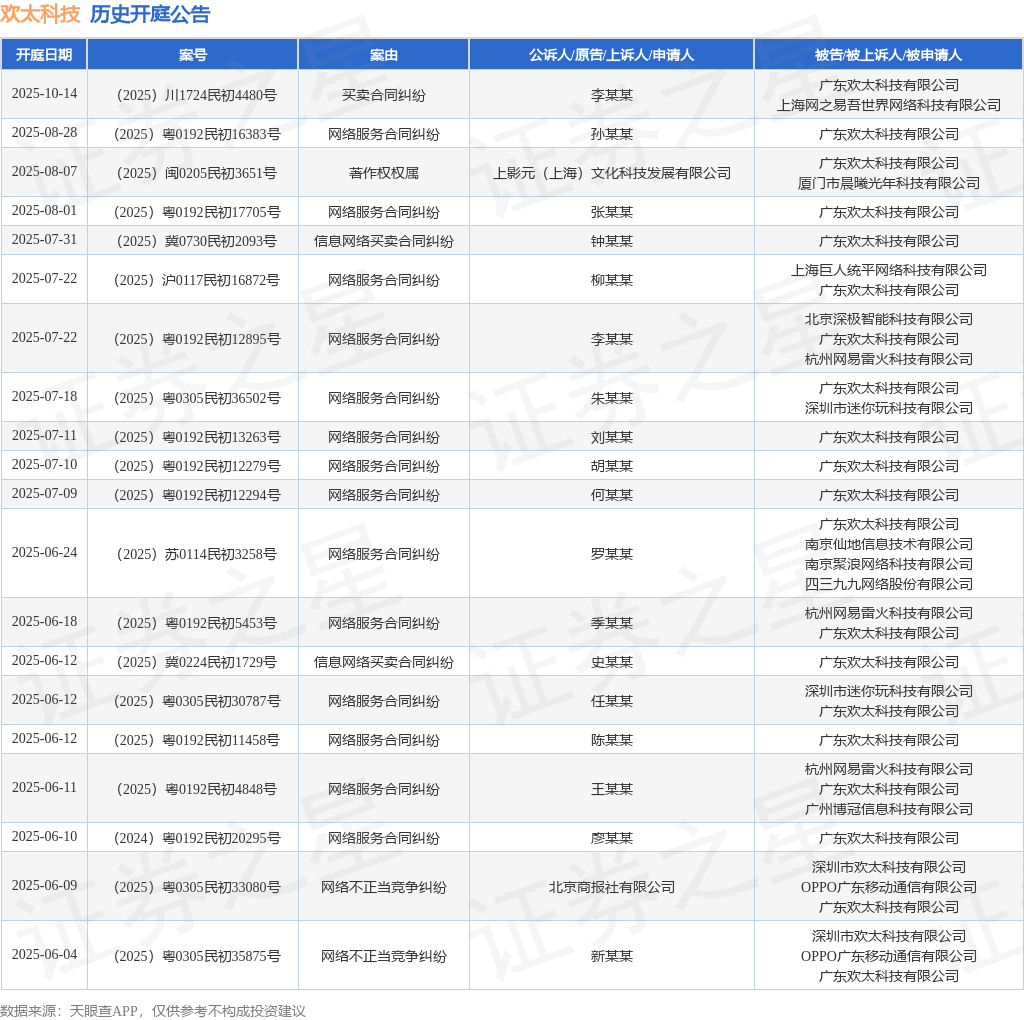The width and height of the screenshot is (1024, 1020).
Task: Click the 开庭日期 column header
Action: [44, 55]
